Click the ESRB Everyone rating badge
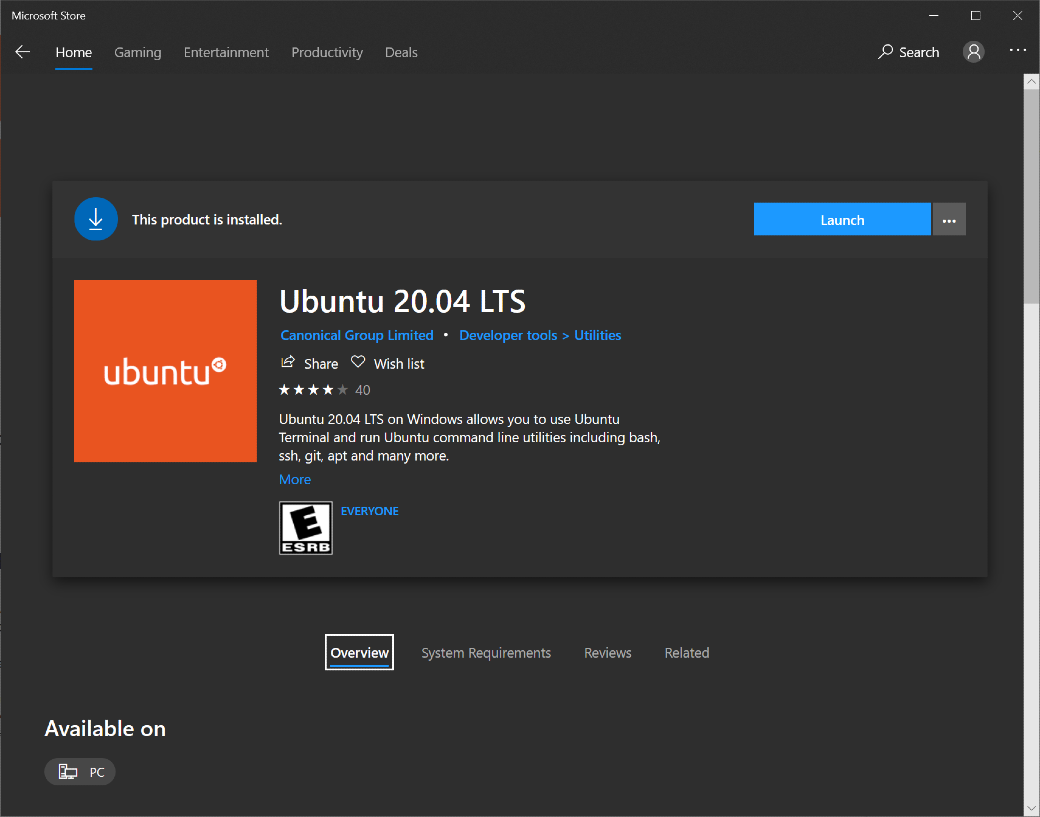The image size is (1040, 817). (x=306, y=528)
